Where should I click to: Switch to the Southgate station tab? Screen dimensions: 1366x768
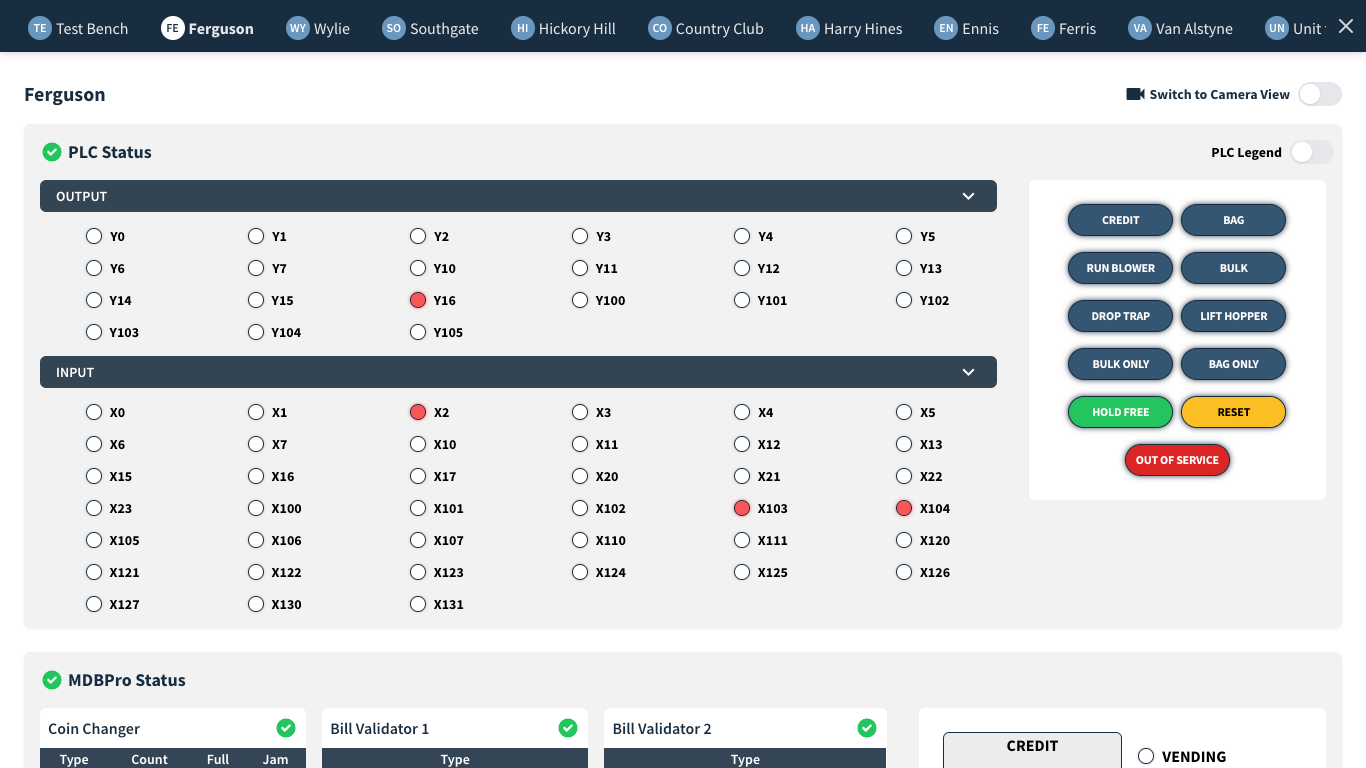[x=430, y=28]
